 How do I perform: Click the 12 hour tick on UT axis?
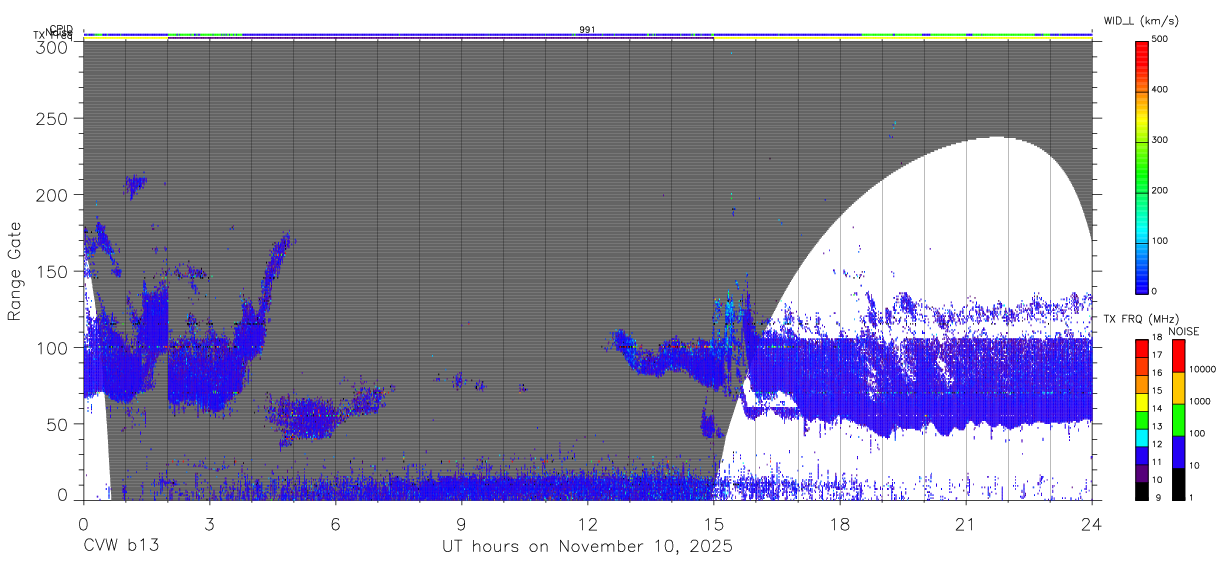coord(587,523)
